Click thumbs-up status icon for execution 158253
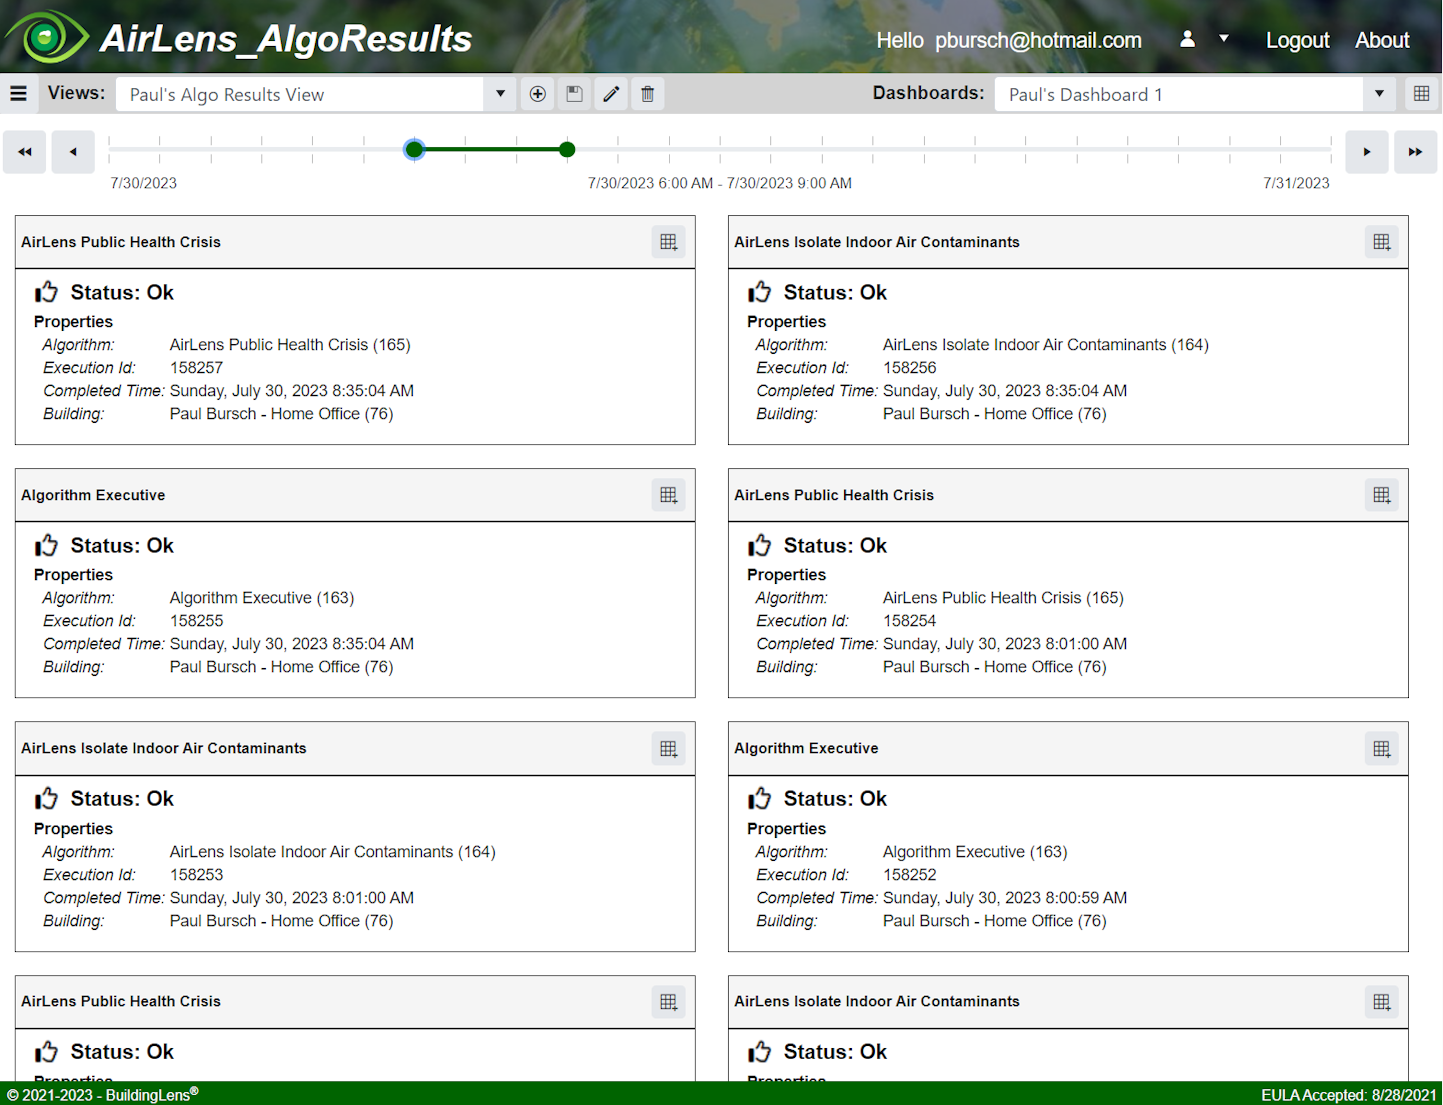1443x1105 pixels. click(x=46, y=798)
